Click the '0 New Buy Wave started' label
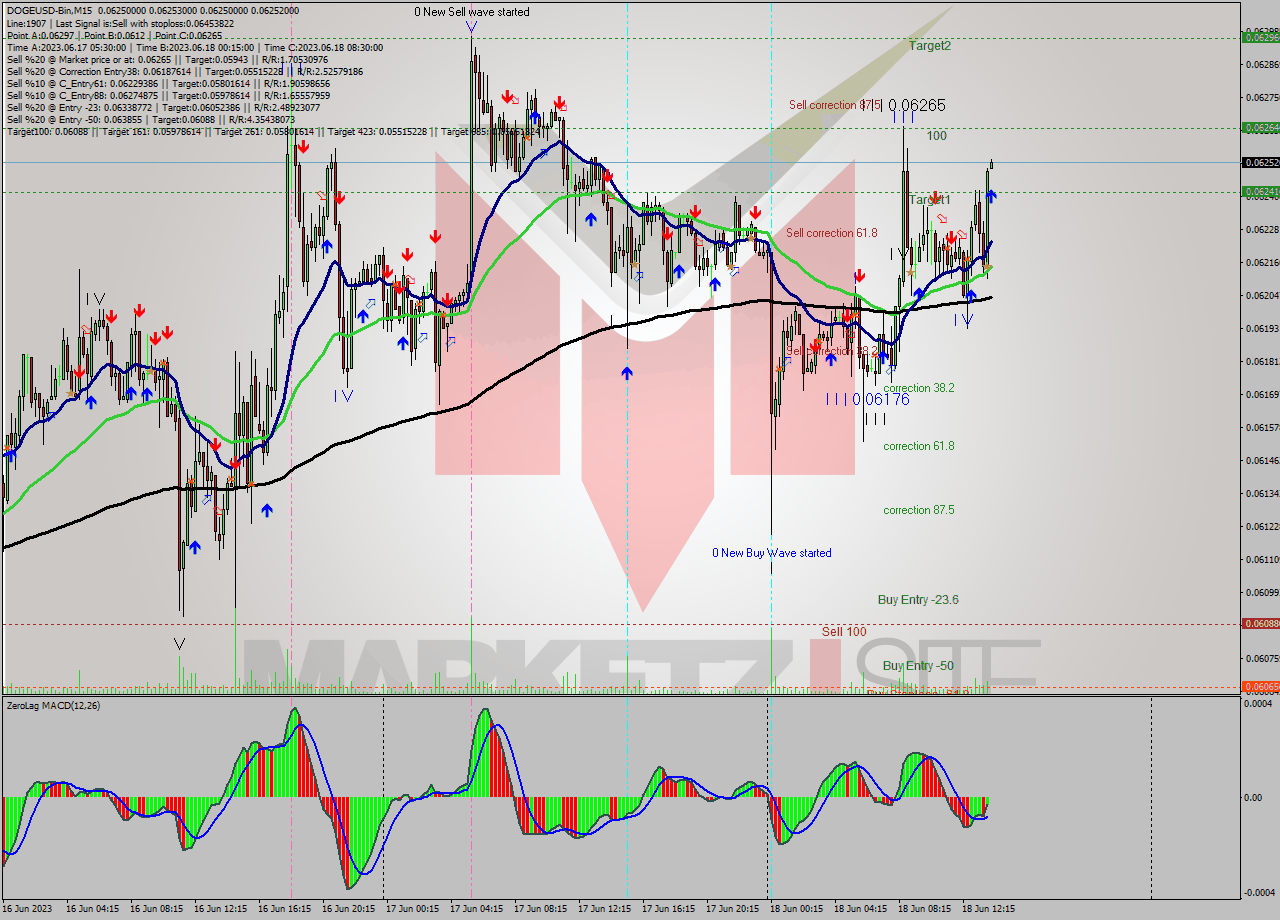The image size is (1280, 920). [x=771, y=553]
